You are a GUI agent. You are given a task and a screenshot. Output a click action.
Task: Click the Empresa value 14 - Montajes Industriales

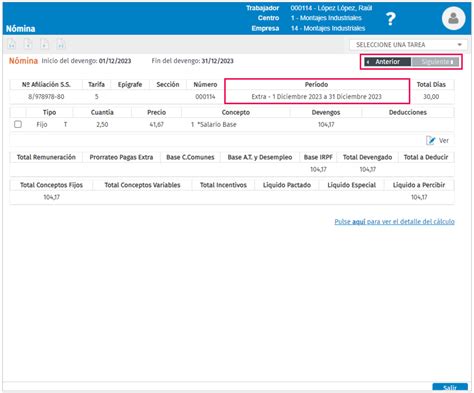(x=328, y=28)
